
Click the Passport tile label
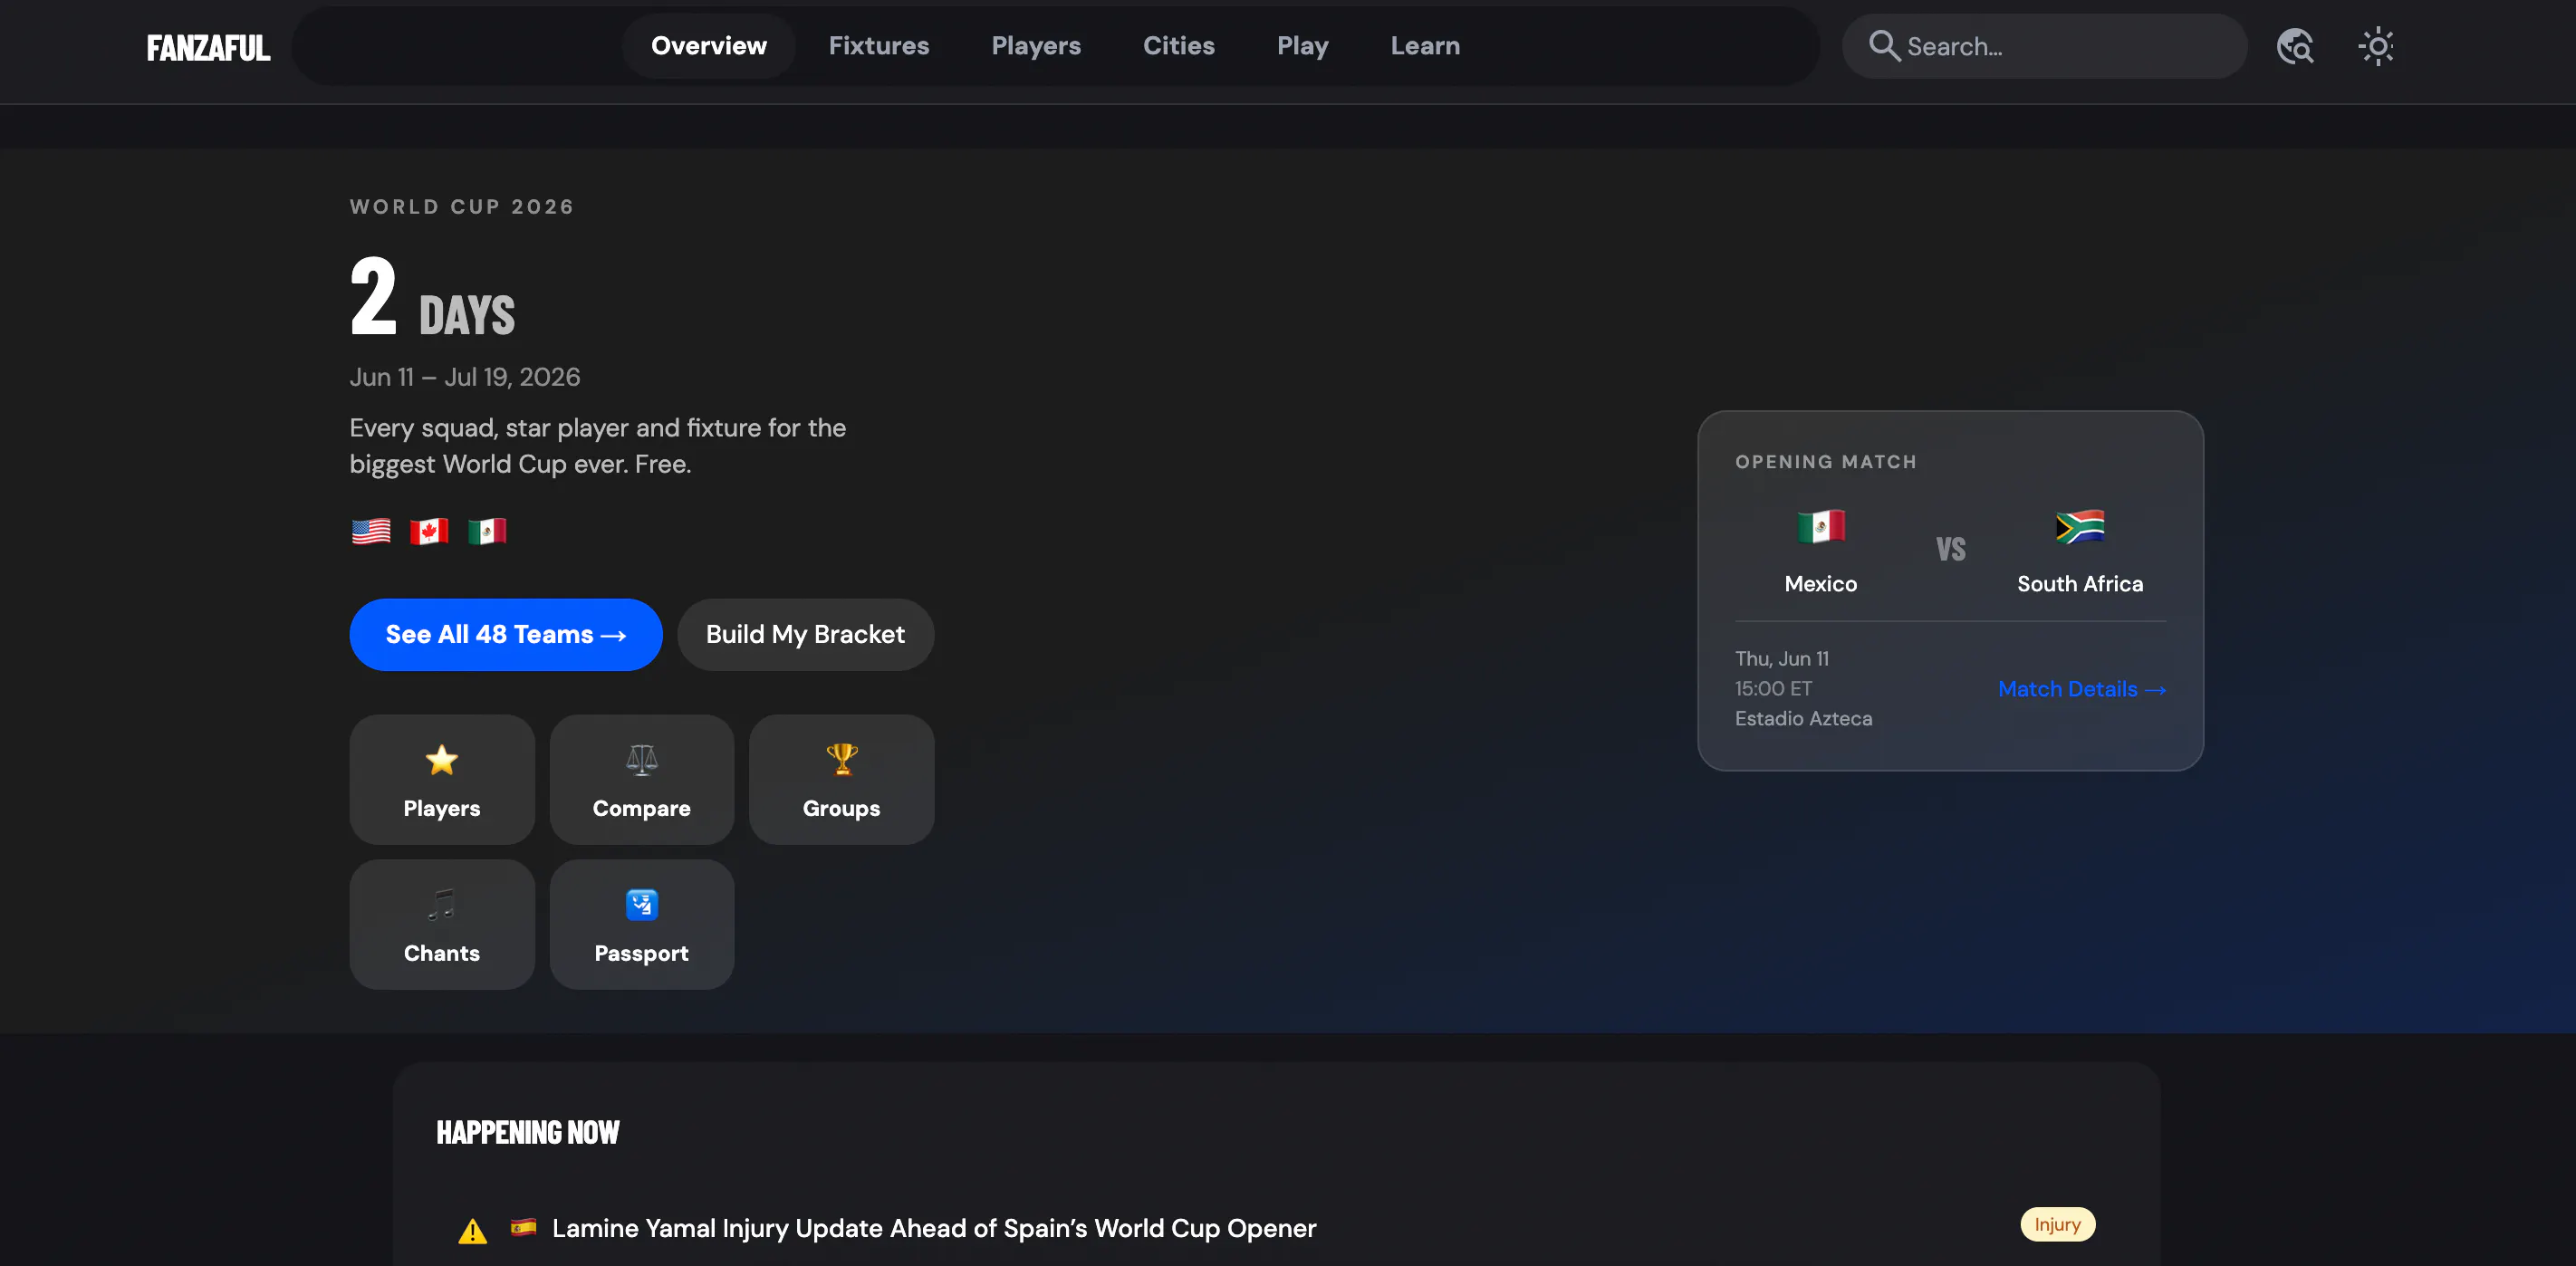(642, 953)
